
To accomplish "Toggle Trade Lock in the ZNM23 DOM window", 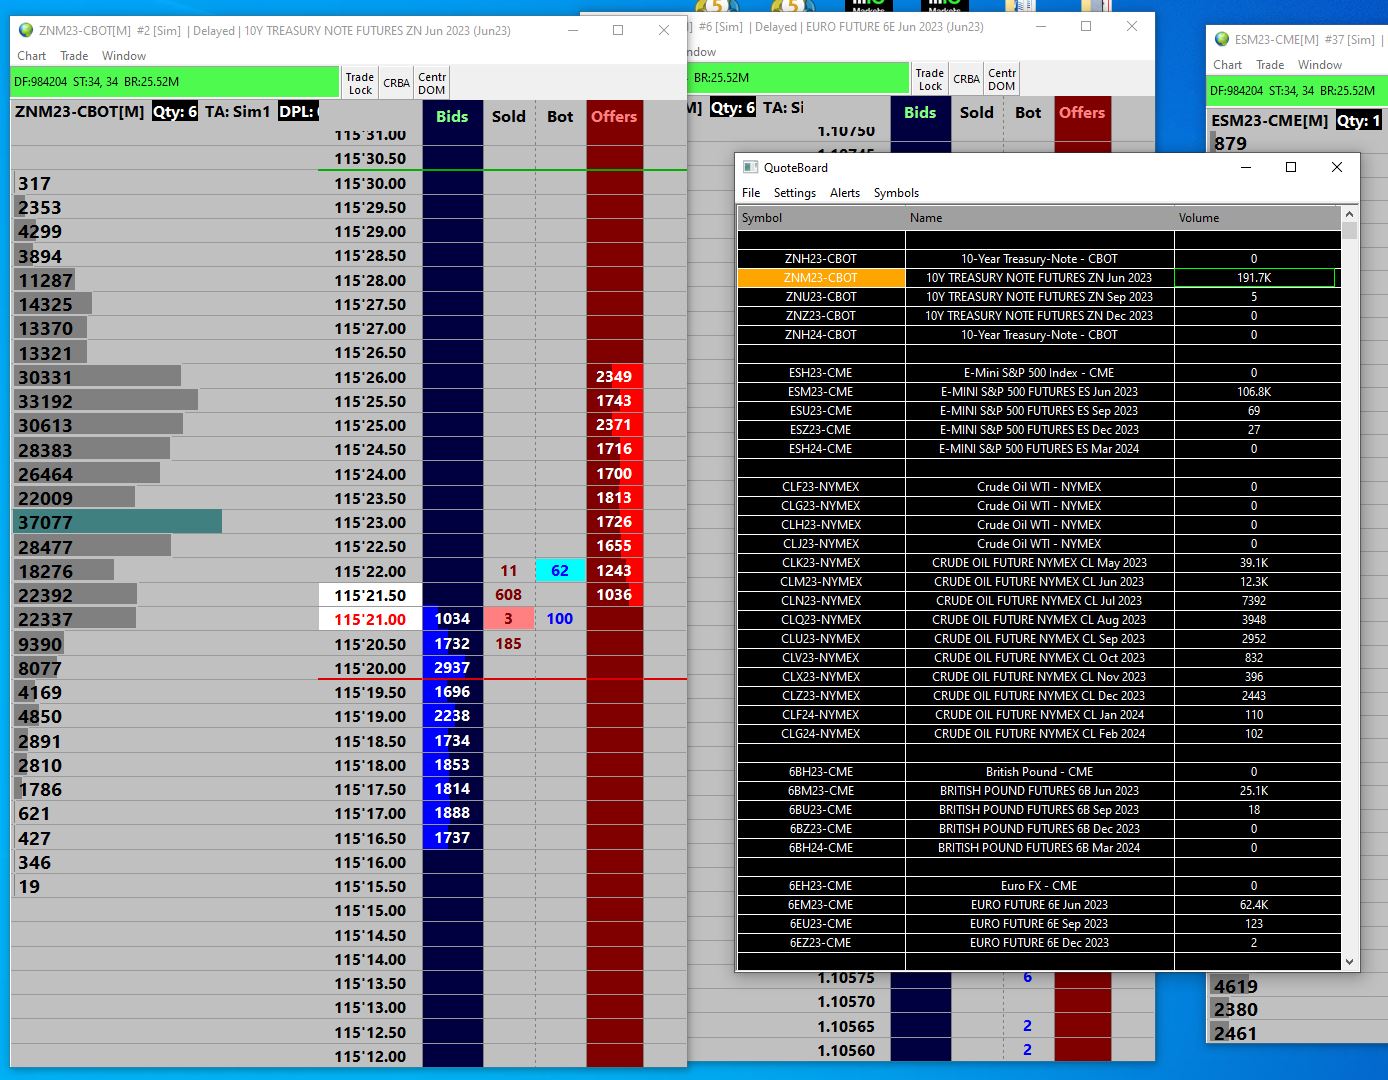I will click(x=360, y=83).
